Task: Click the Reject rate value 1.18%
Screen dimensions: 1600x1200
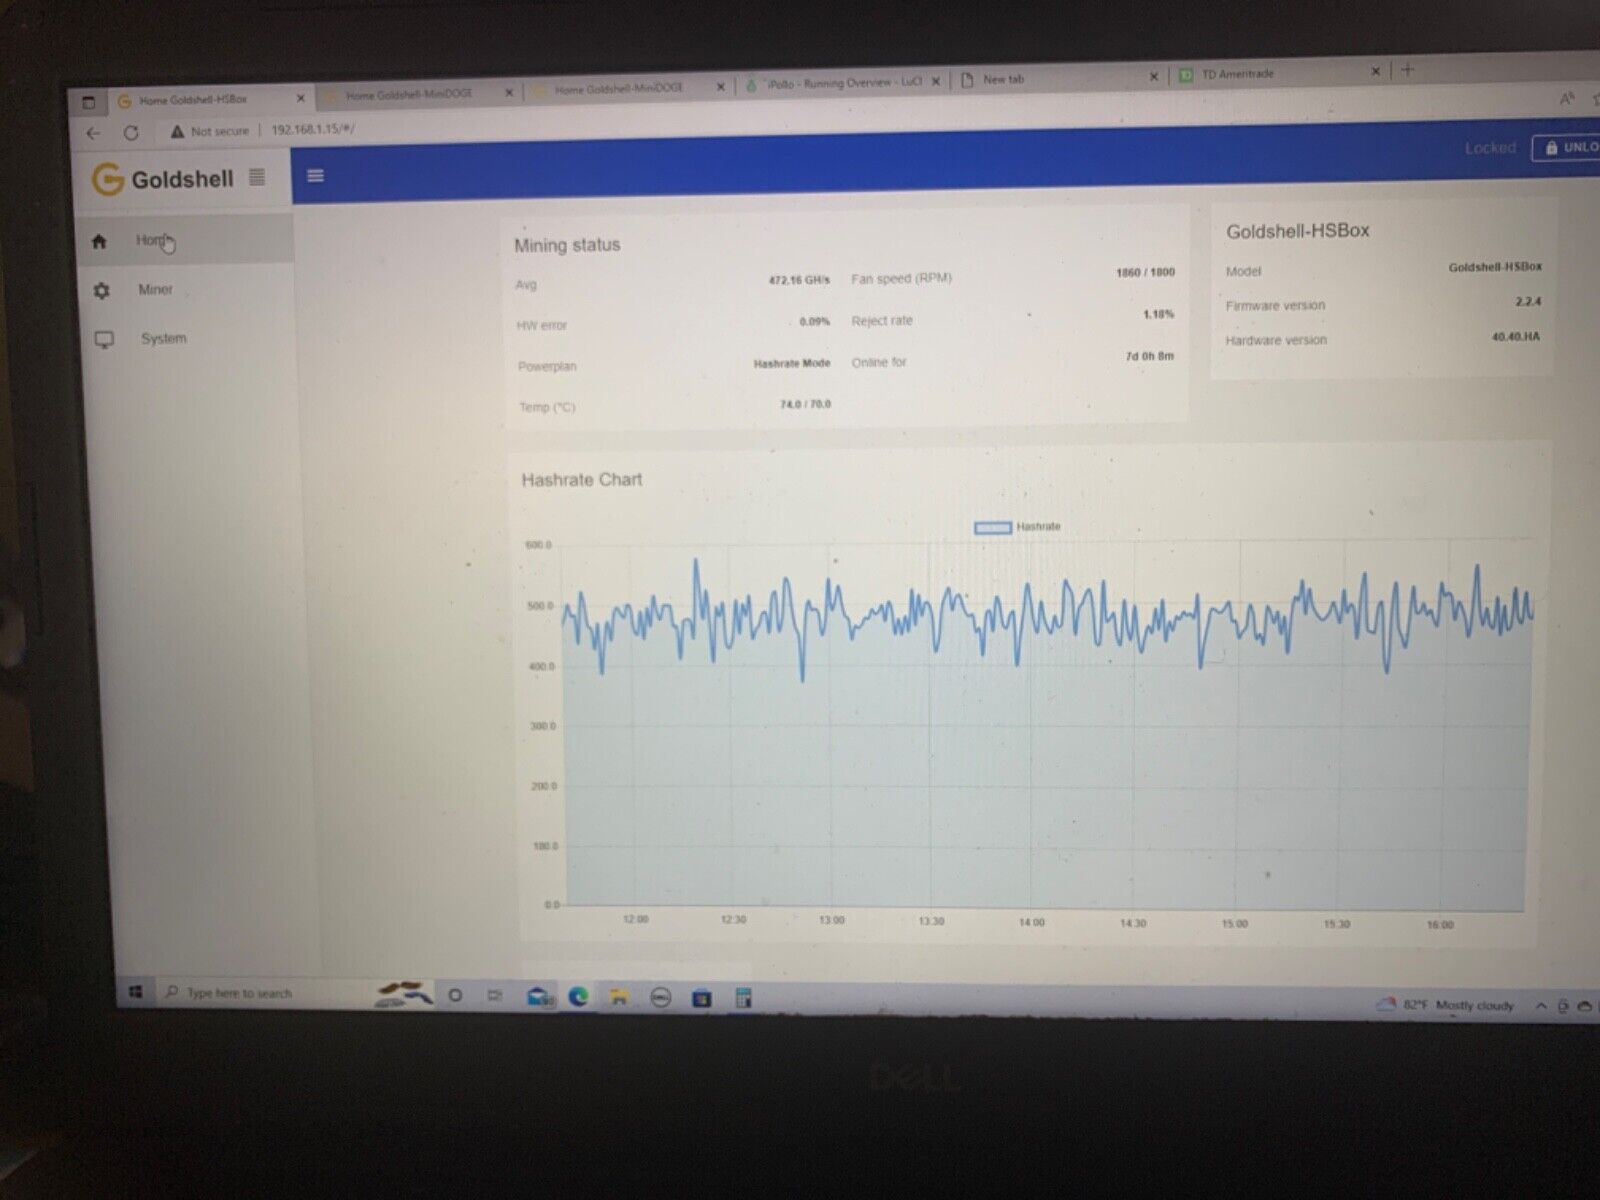Action: click(1158, 314)
